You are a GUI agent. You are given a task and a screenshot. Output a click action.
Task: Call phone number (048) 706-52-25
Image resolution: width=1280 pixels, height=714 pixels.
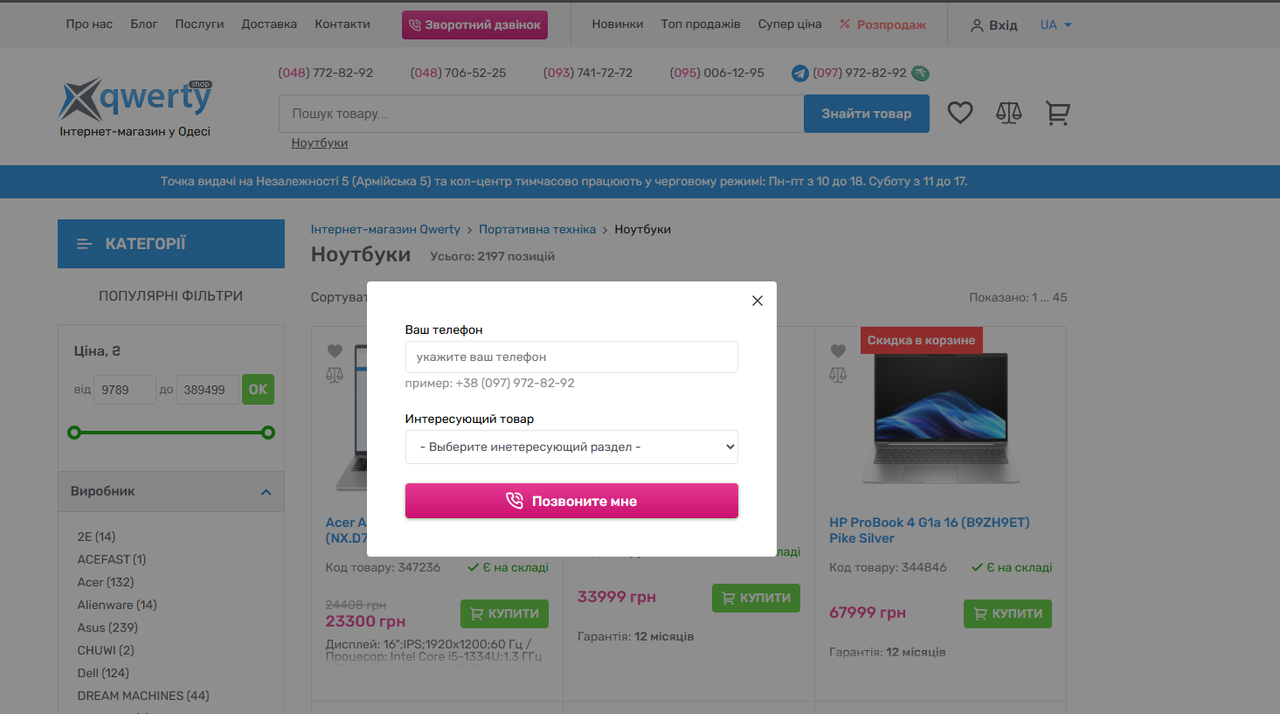458,73
